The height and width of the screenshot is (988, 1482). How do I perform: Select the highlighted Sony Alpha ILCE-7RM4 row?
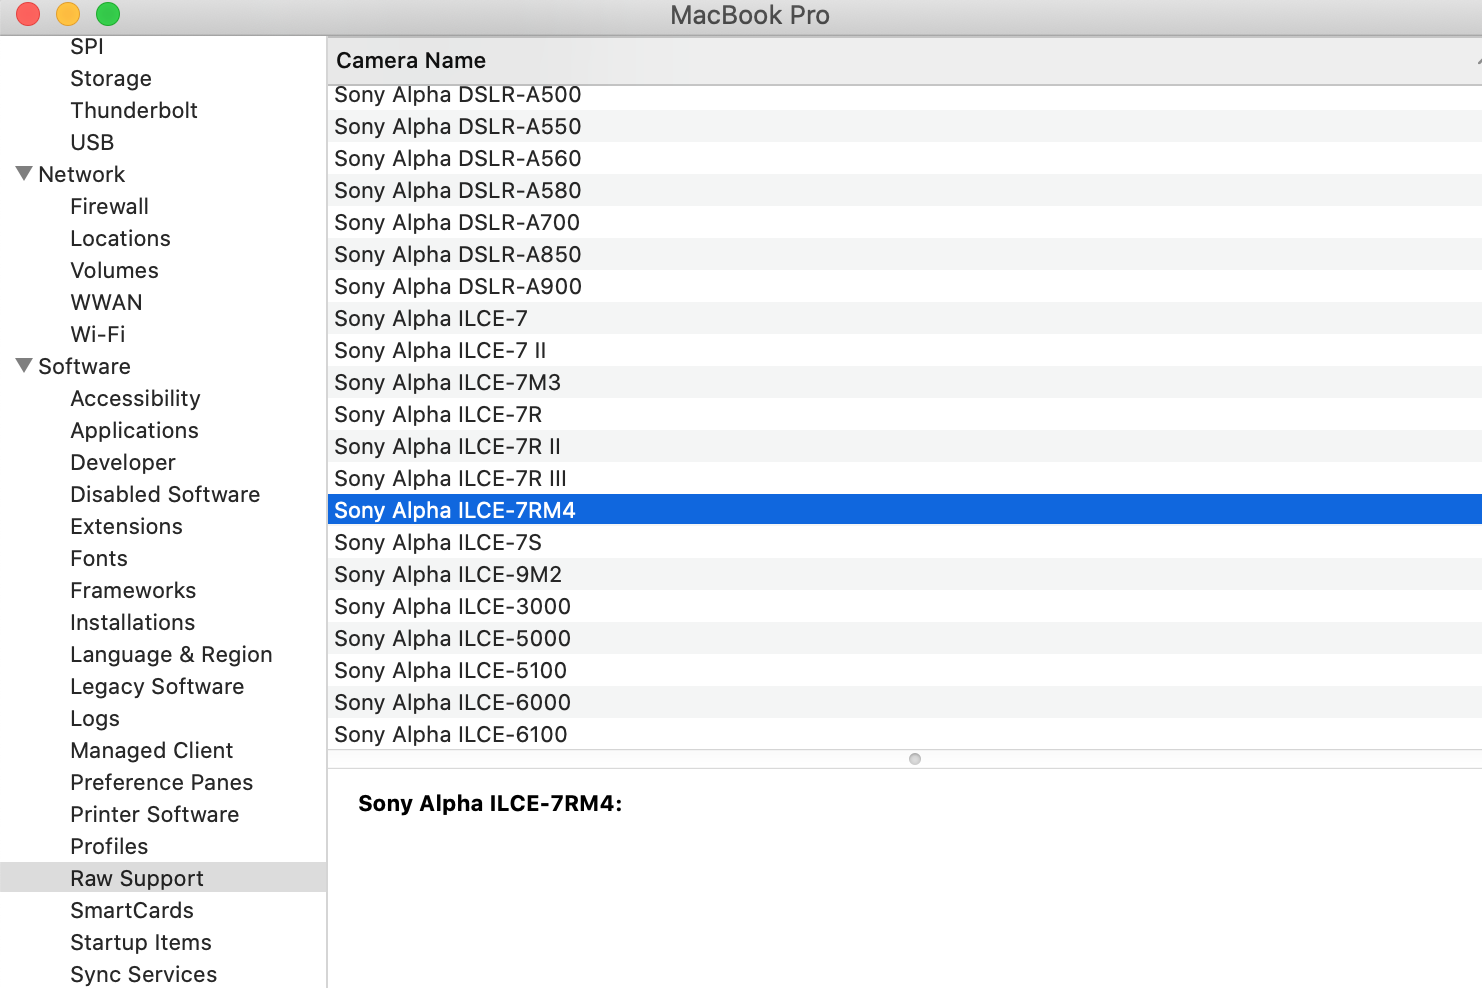905,510
